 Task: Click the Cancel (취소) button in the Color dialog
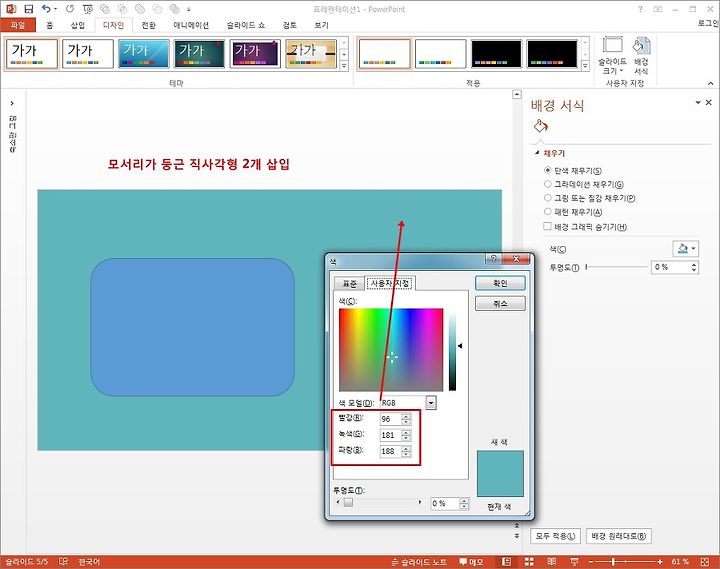[500, 304]
